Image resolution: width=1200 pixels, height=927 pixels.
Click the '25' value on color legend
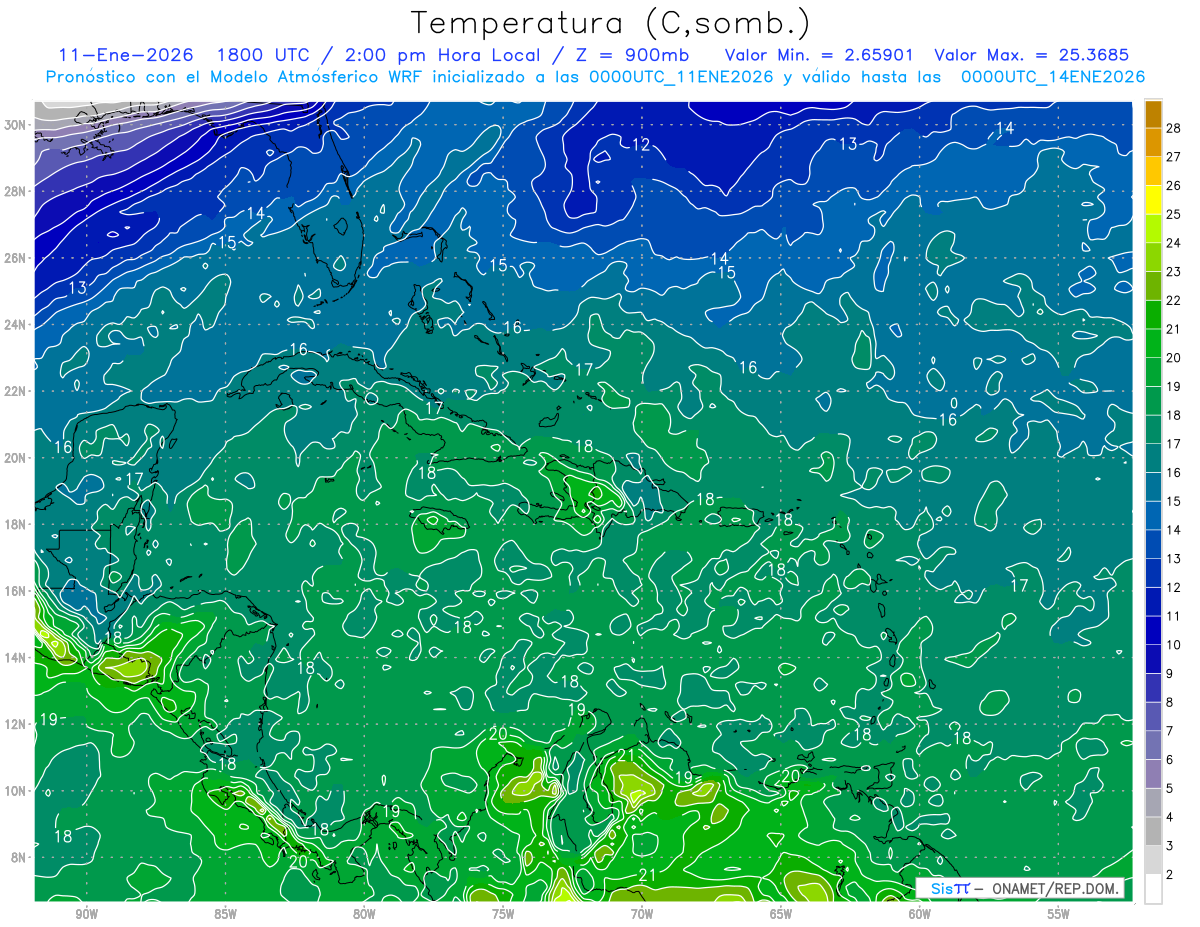click(1174, 214)
